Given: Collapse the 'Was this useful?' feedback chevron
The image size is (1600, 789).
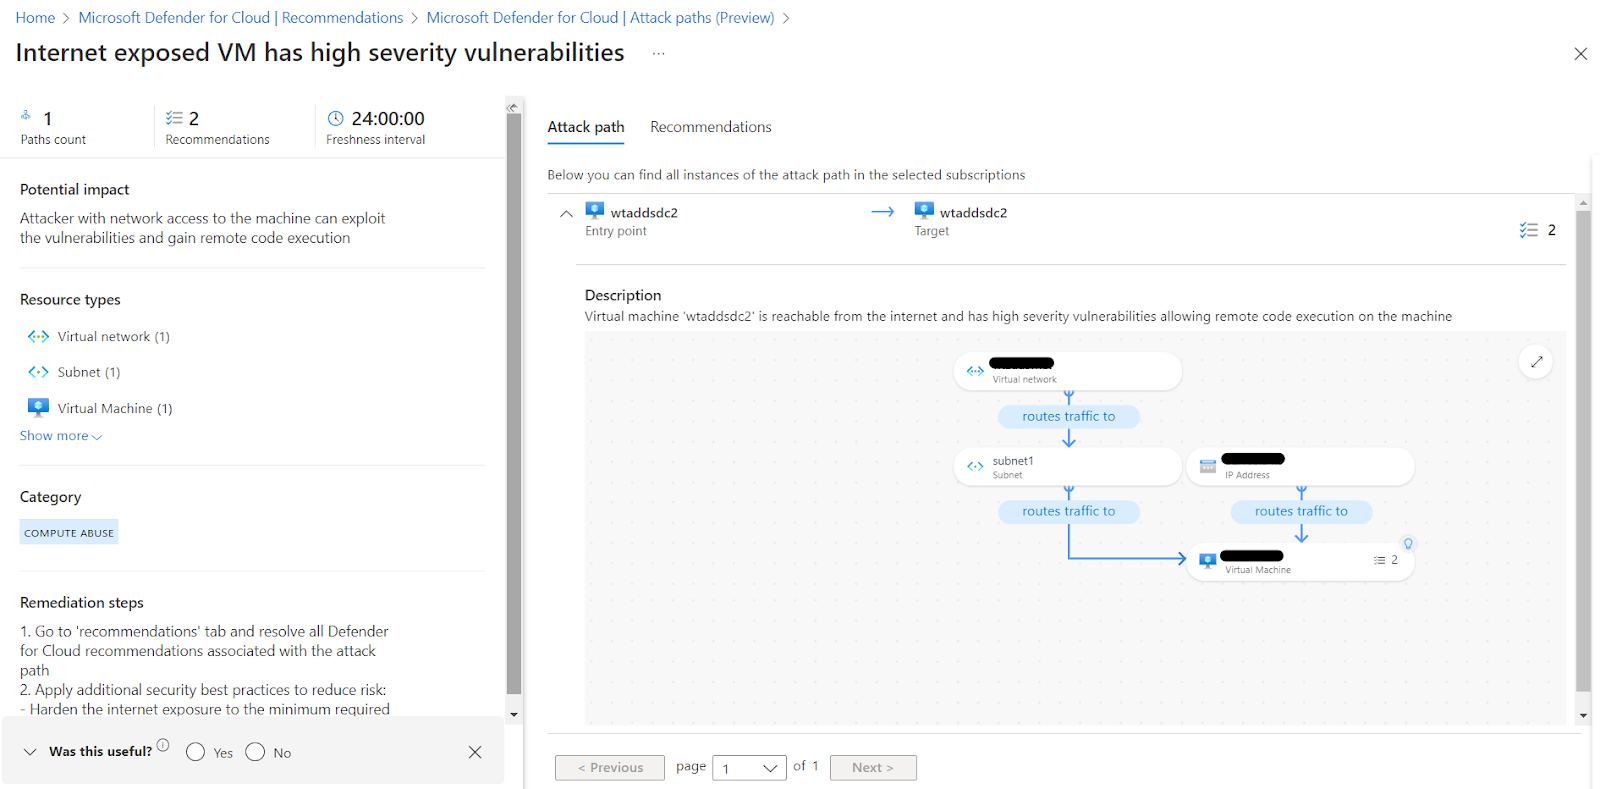Looking at the screenshot, I should [x=30, y=752].
